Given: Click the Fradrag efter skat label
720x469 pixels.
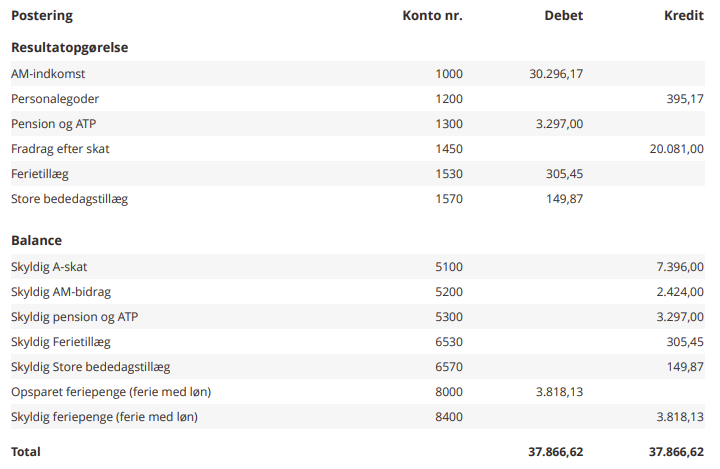Looking at the screenshot, I should 60,149.
